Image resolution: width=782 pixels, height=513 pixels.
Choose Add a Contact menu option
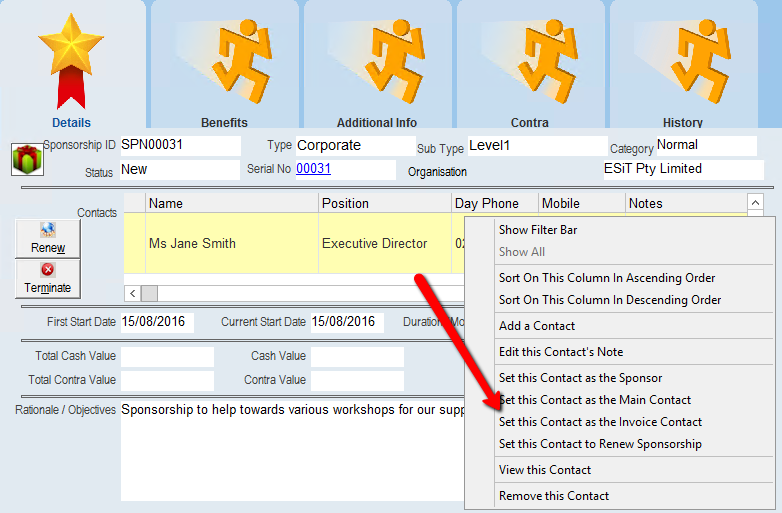coord(537,326)
